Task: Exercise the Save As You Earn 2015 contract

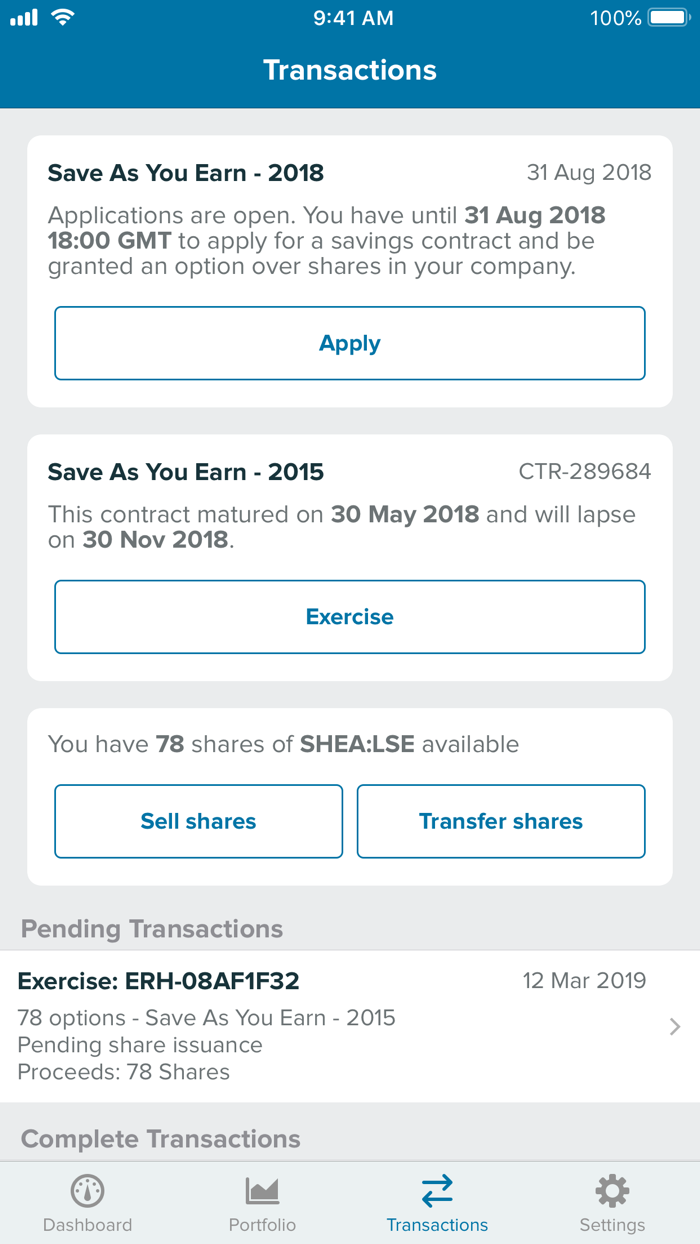Action: click(349, 616)
